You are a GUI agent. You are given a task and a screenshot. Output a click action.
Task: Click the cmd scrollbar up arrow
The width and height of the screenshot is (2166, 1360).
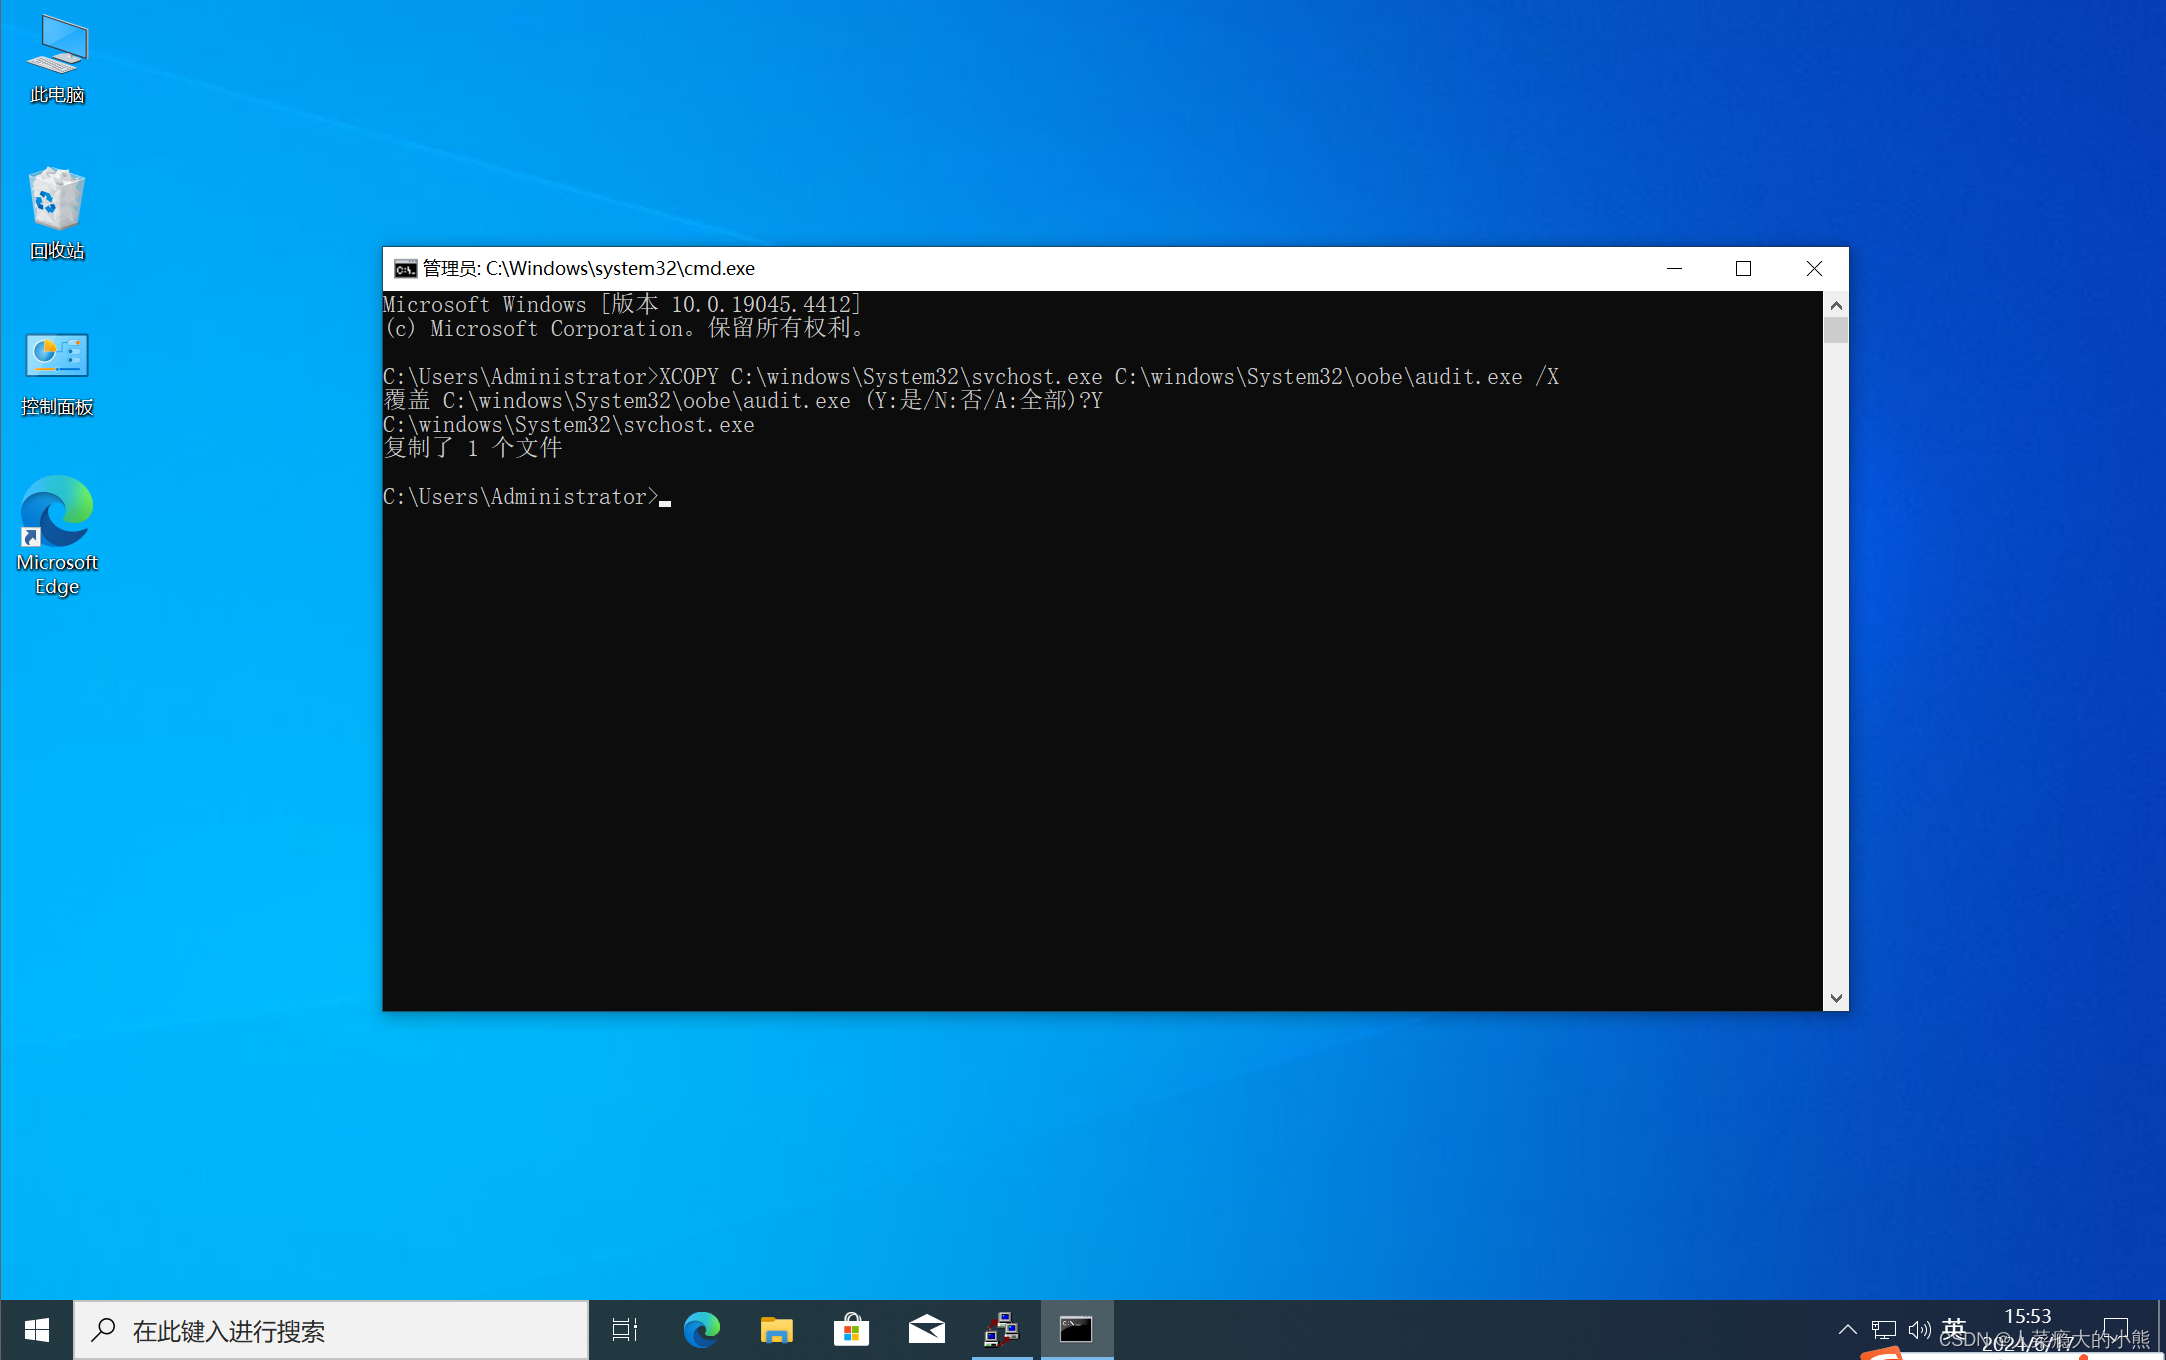[x=1836, y=305]
